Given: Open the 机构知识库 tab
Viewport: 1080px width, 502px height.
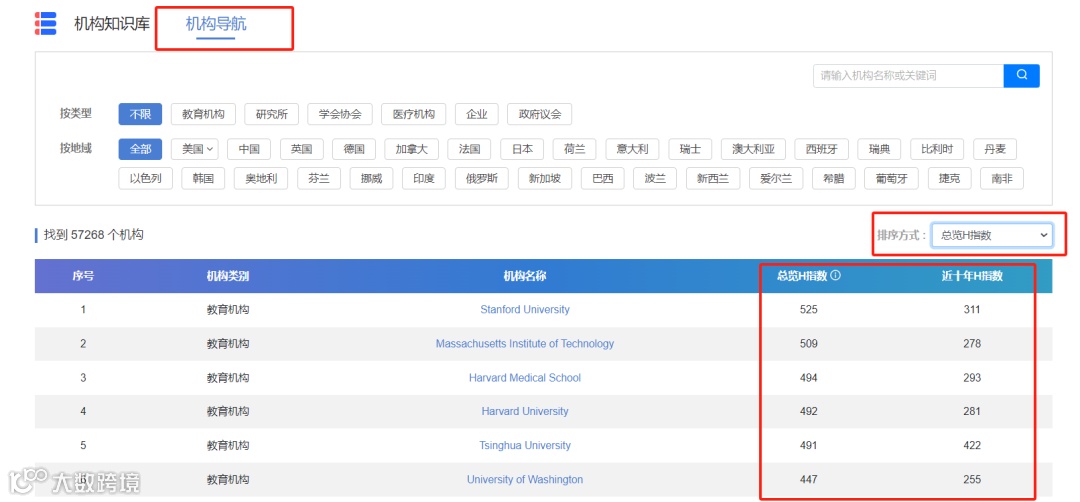Looking at the screenshot, I should [112, 24].
